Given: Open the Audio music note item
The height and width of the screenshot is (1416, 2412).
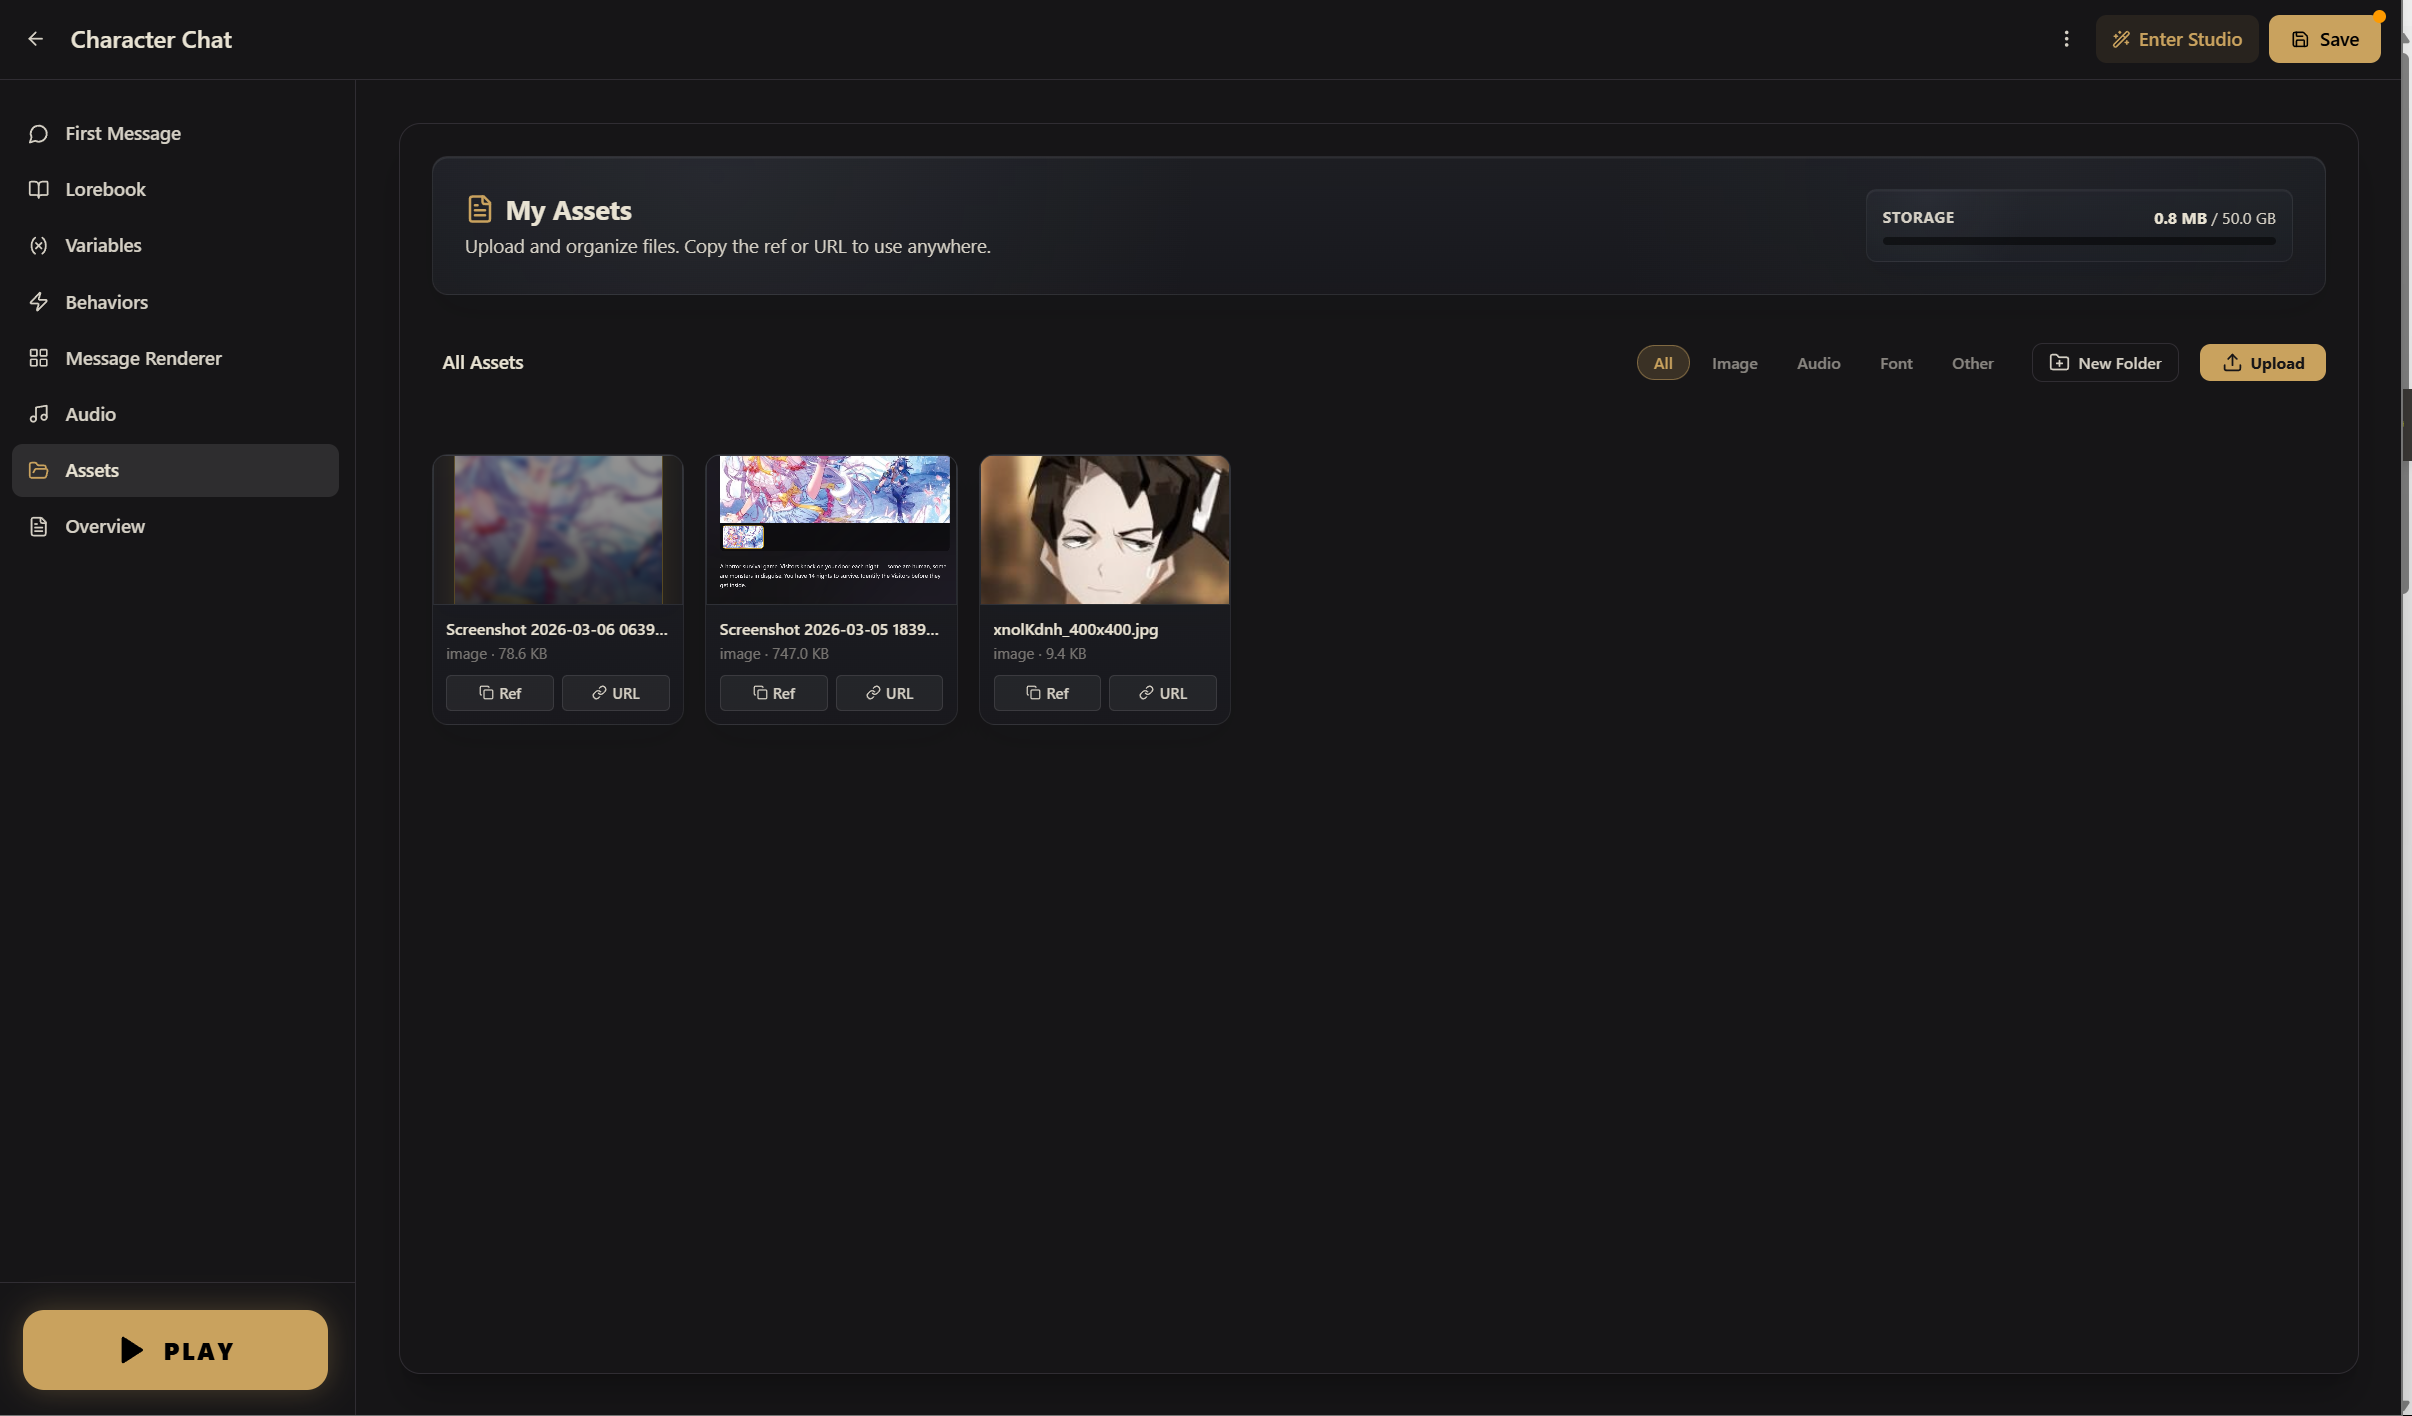Looking at the screenshot, I should coord(39,414).
